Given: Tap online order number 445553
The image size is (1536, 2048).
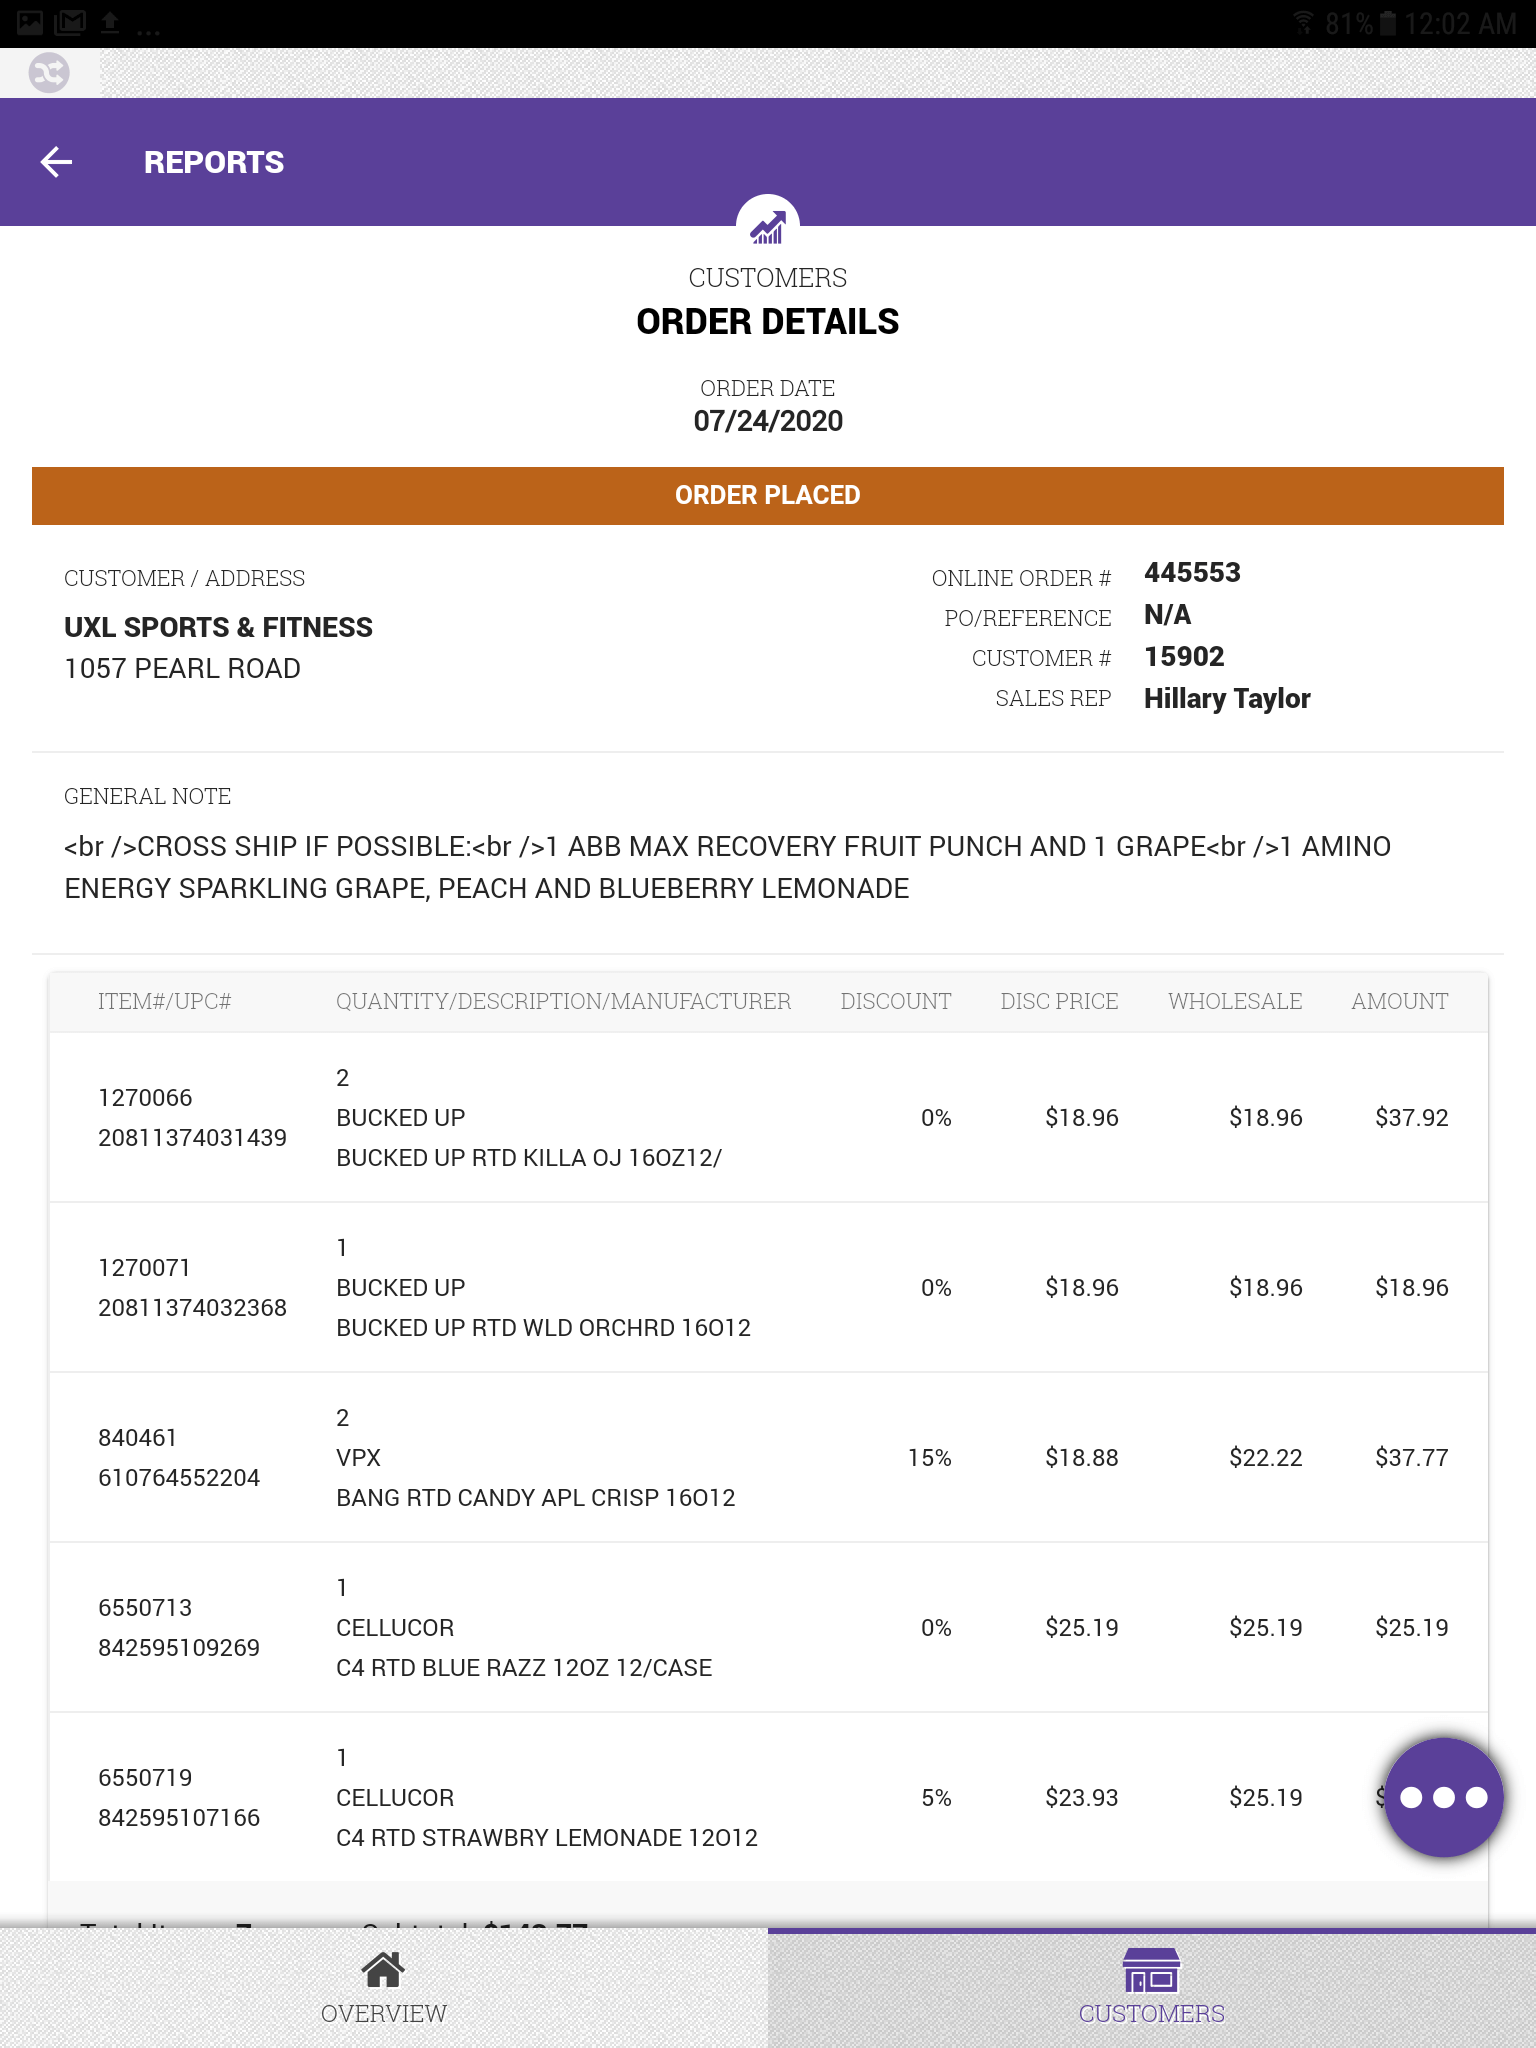Looking at the screenshot, I should tap(1193, 572).
